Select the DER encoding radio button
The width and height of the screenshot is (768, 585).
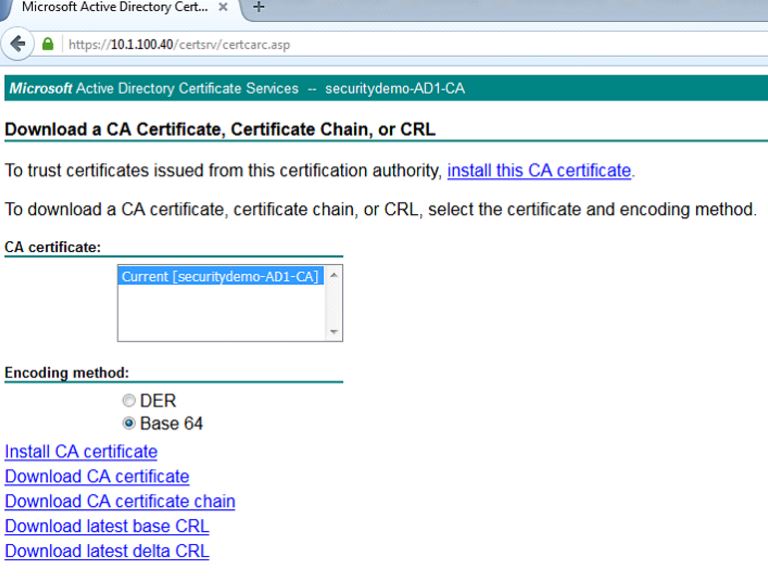pyautogui.click(x=129, y=401)
